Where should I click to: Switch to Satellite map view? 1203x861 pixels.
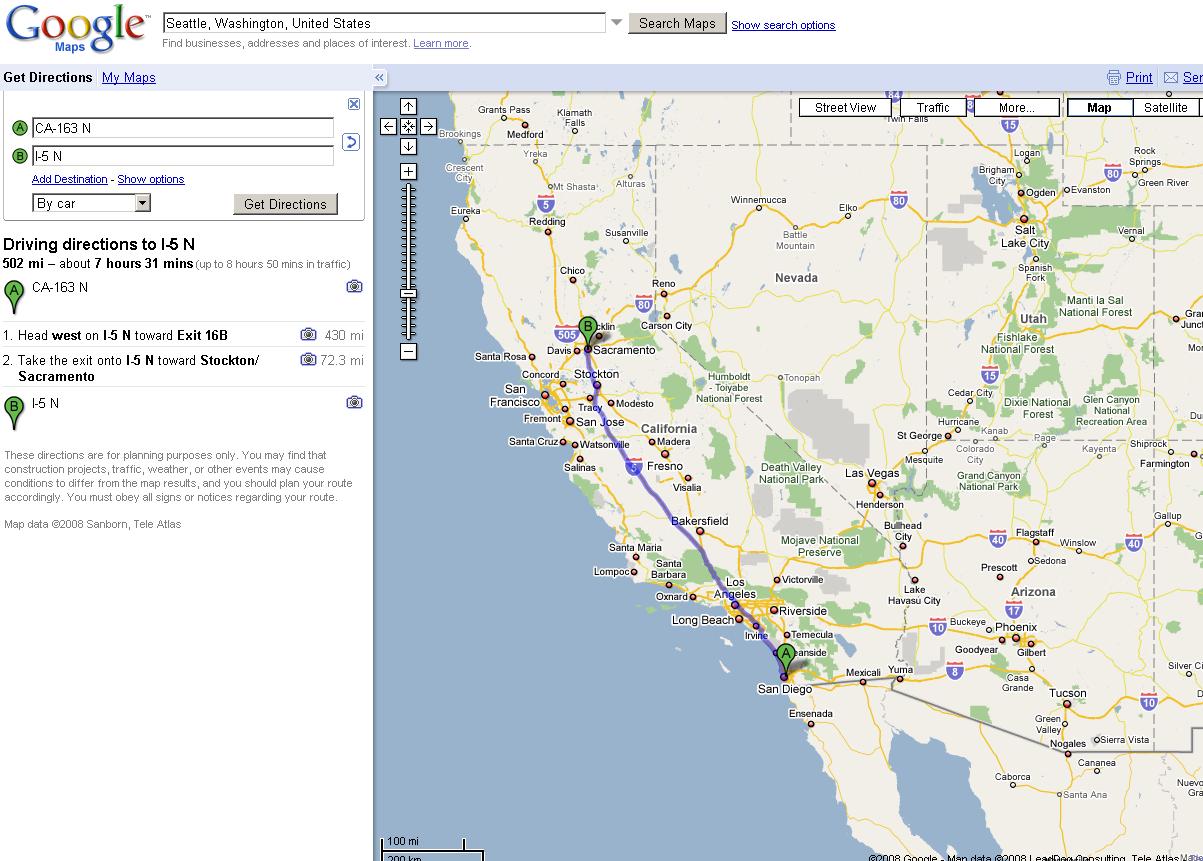point(1165,108)
